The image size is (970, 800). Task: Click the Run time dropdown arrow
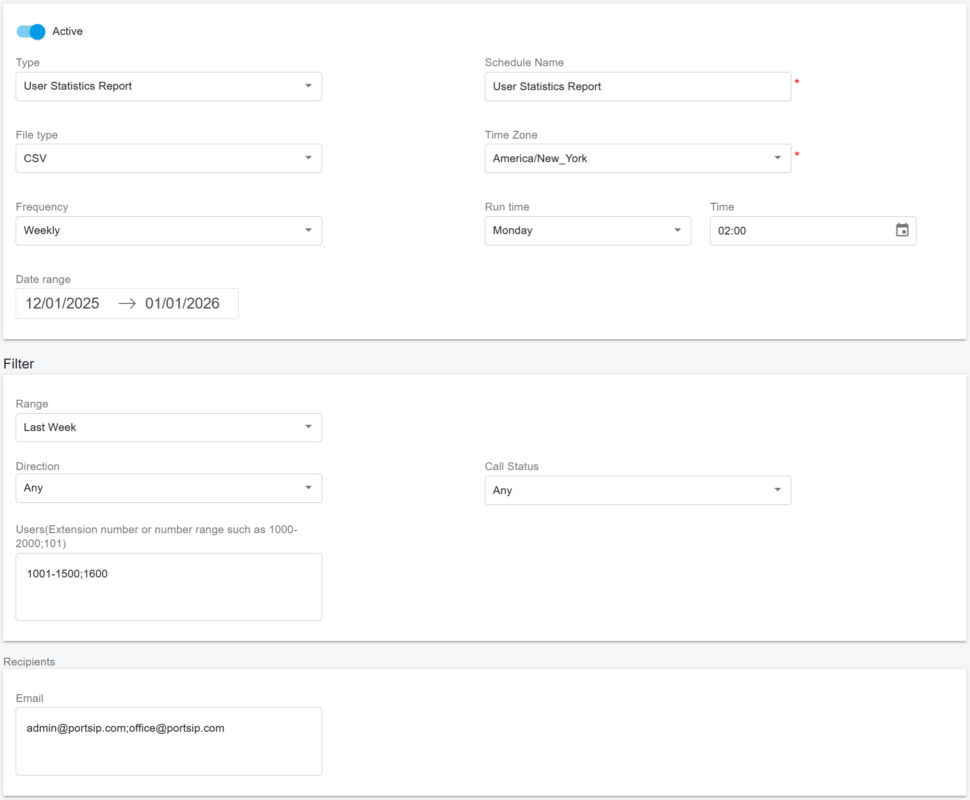[676, 230]
